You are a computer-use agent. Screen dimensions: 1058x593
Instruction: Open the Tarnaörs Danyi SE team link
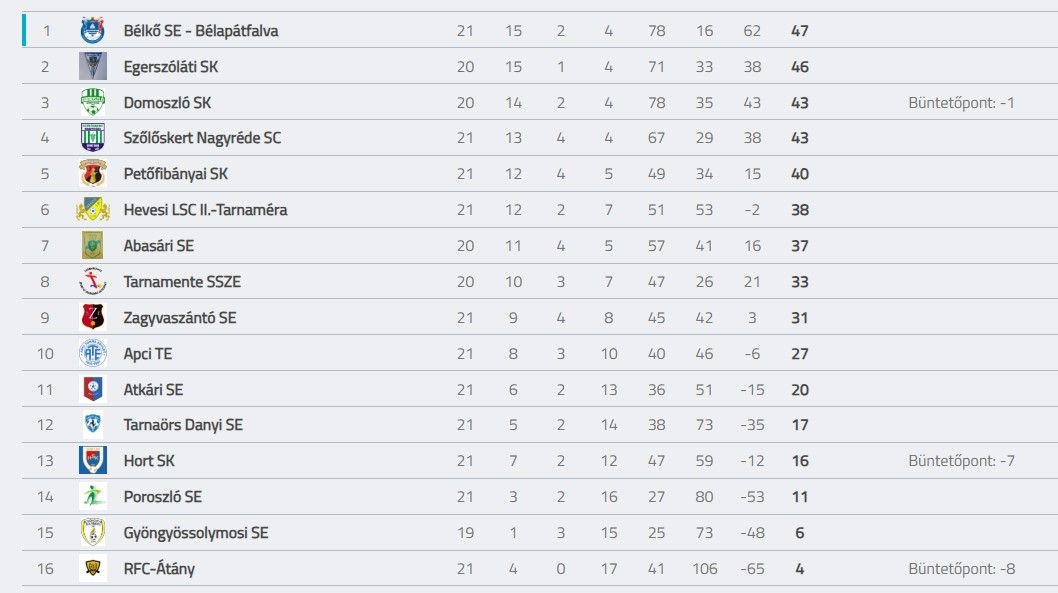coord(183,425)
